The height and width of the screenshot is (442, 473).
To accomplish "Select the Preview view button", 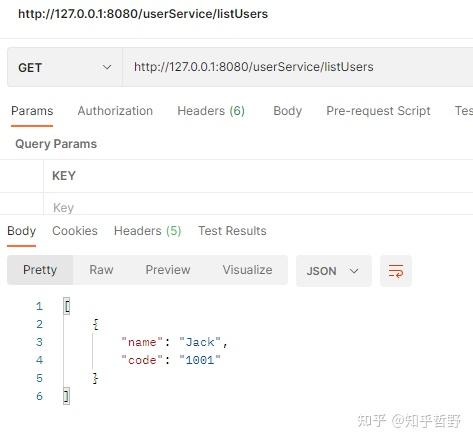I will click(x=168, y=270).
